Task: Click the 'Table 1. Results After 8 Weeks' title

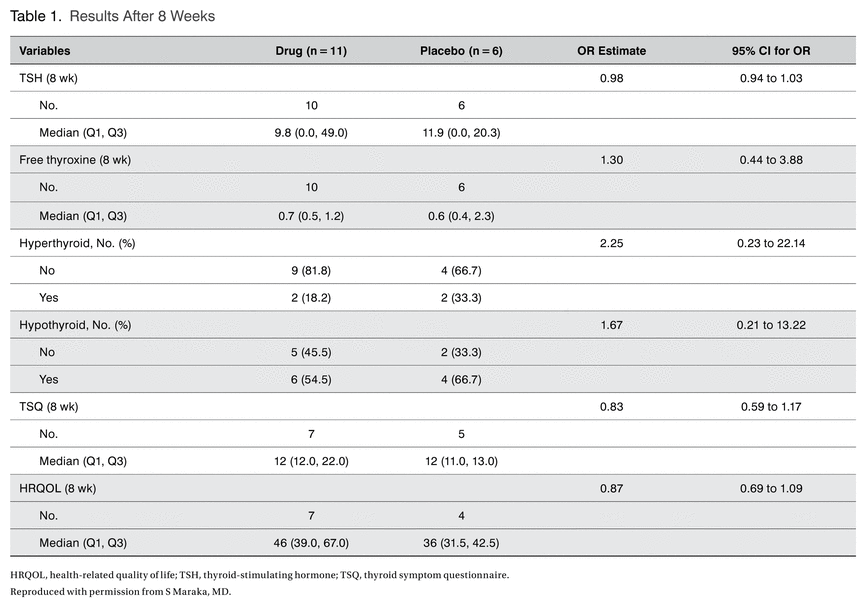Action: coord(112,16)
